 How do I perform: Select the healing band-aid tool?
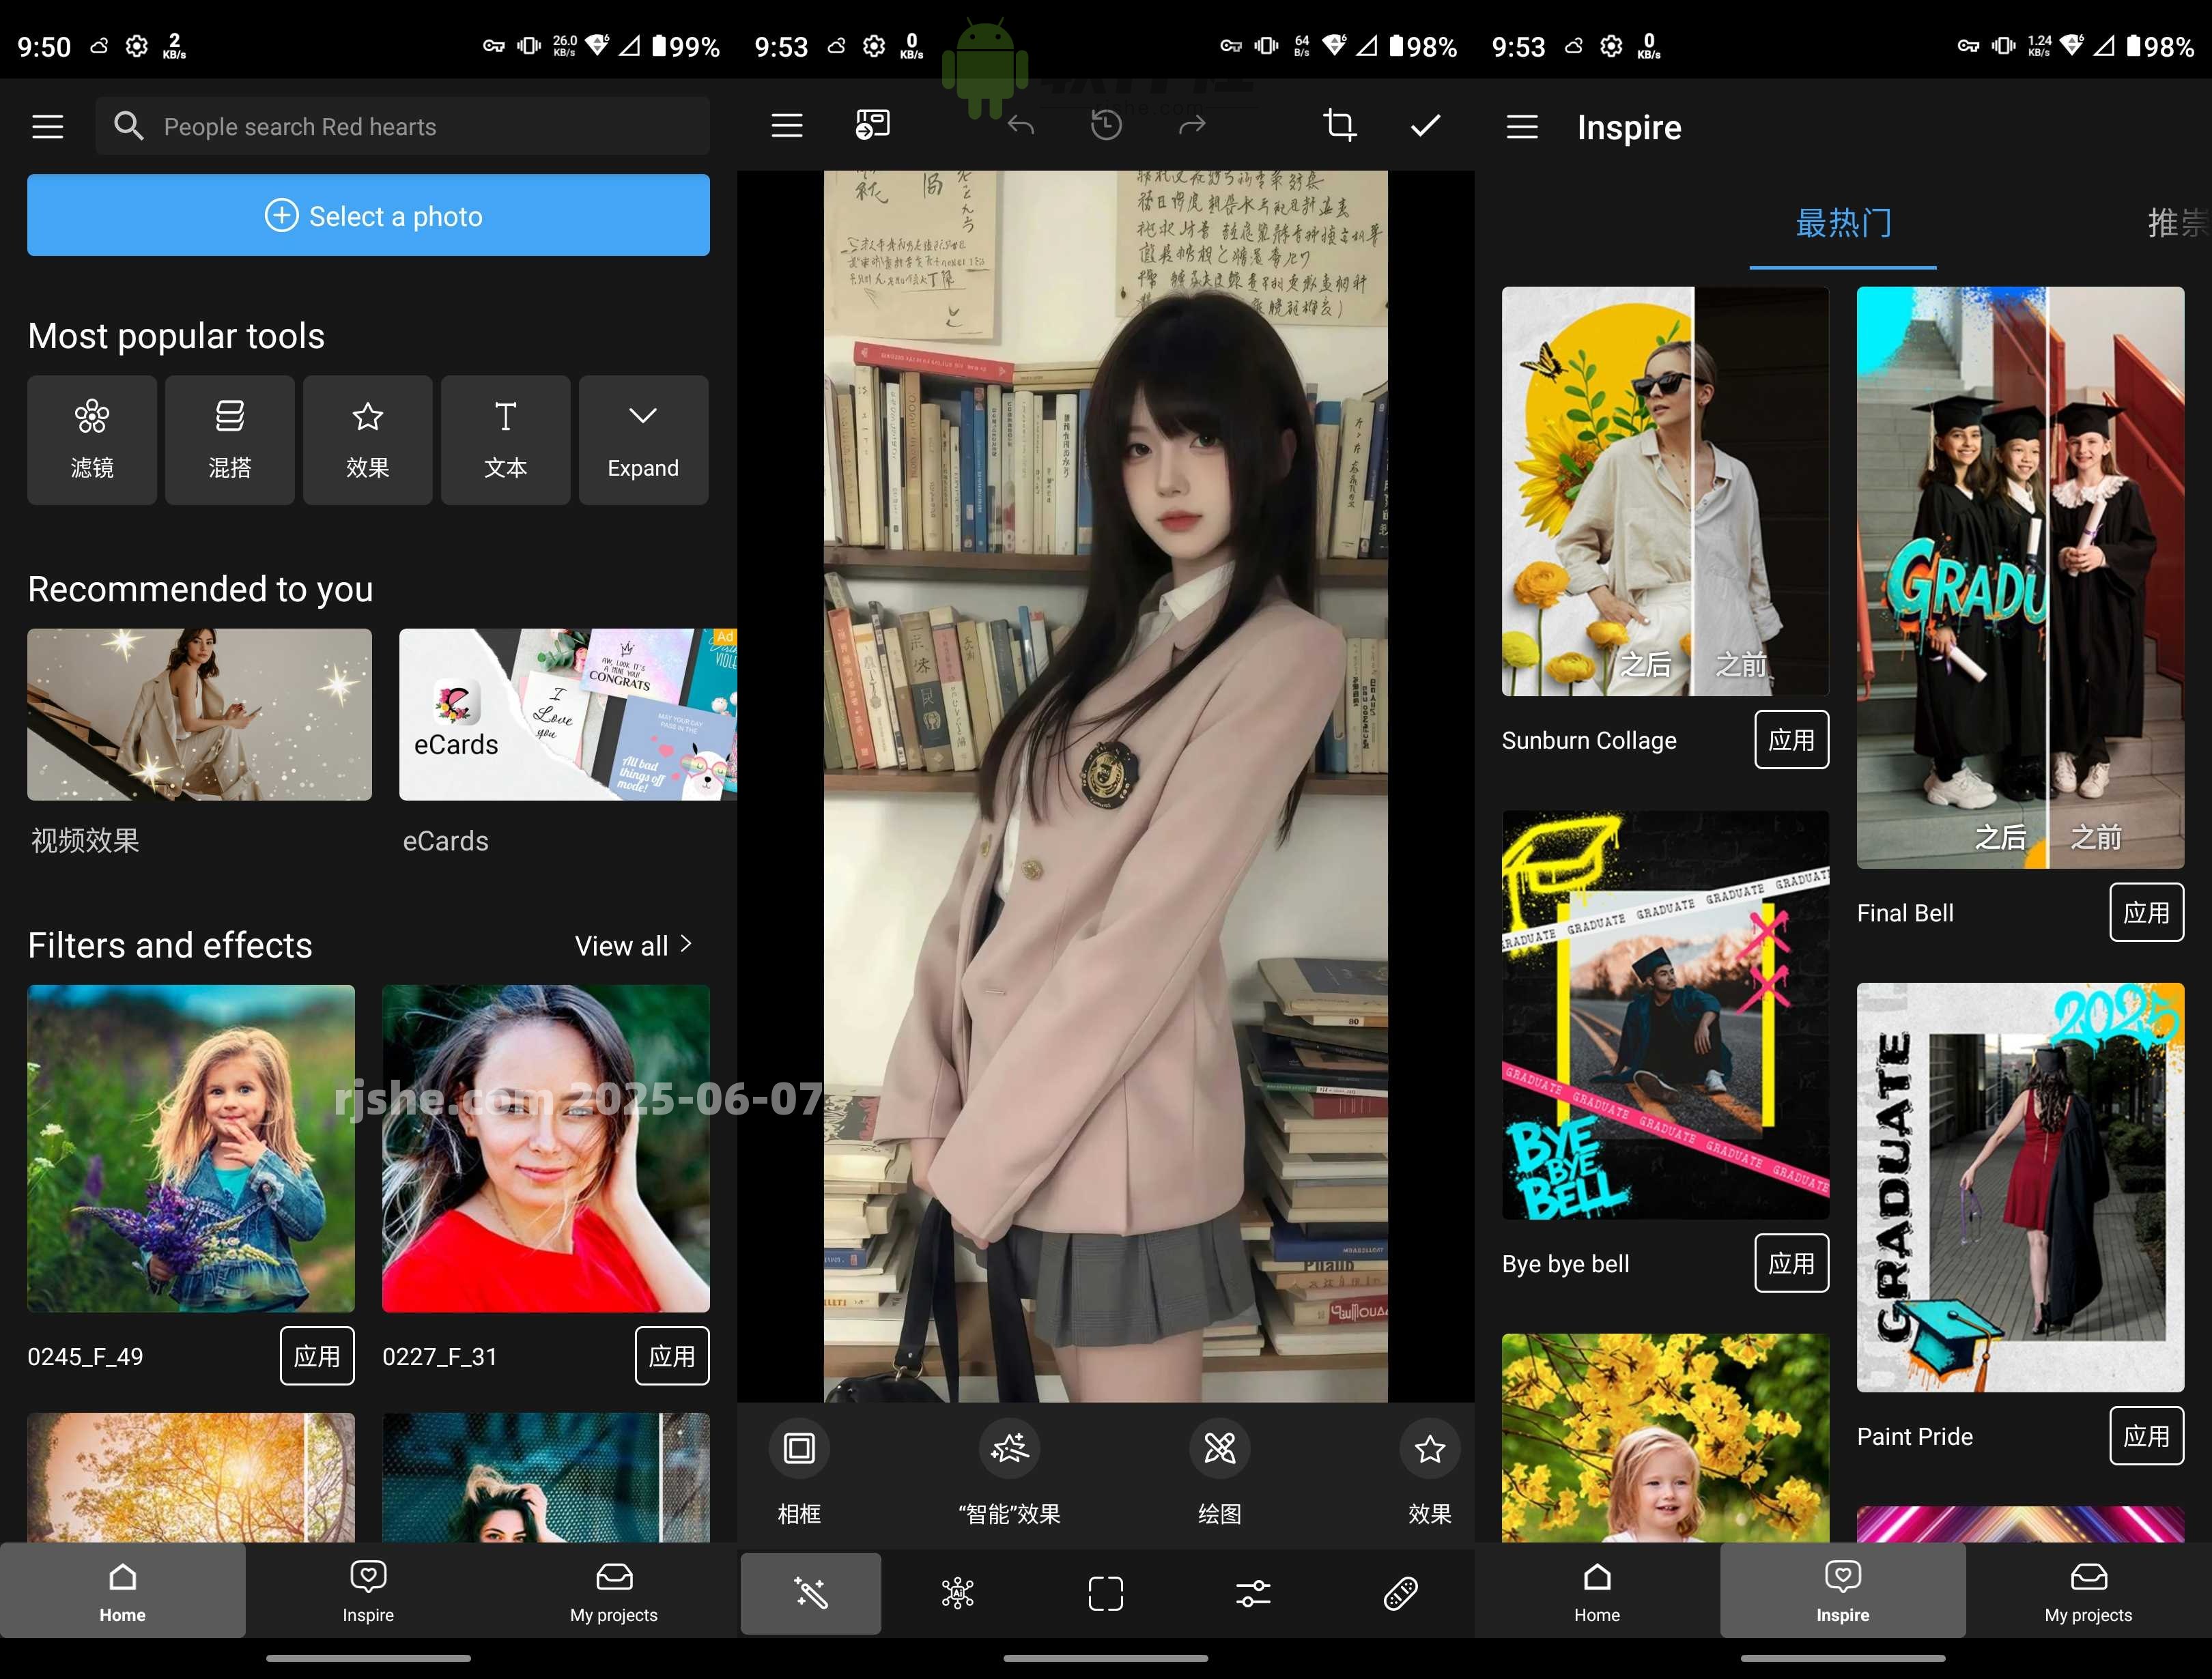coord(1400,1593)
